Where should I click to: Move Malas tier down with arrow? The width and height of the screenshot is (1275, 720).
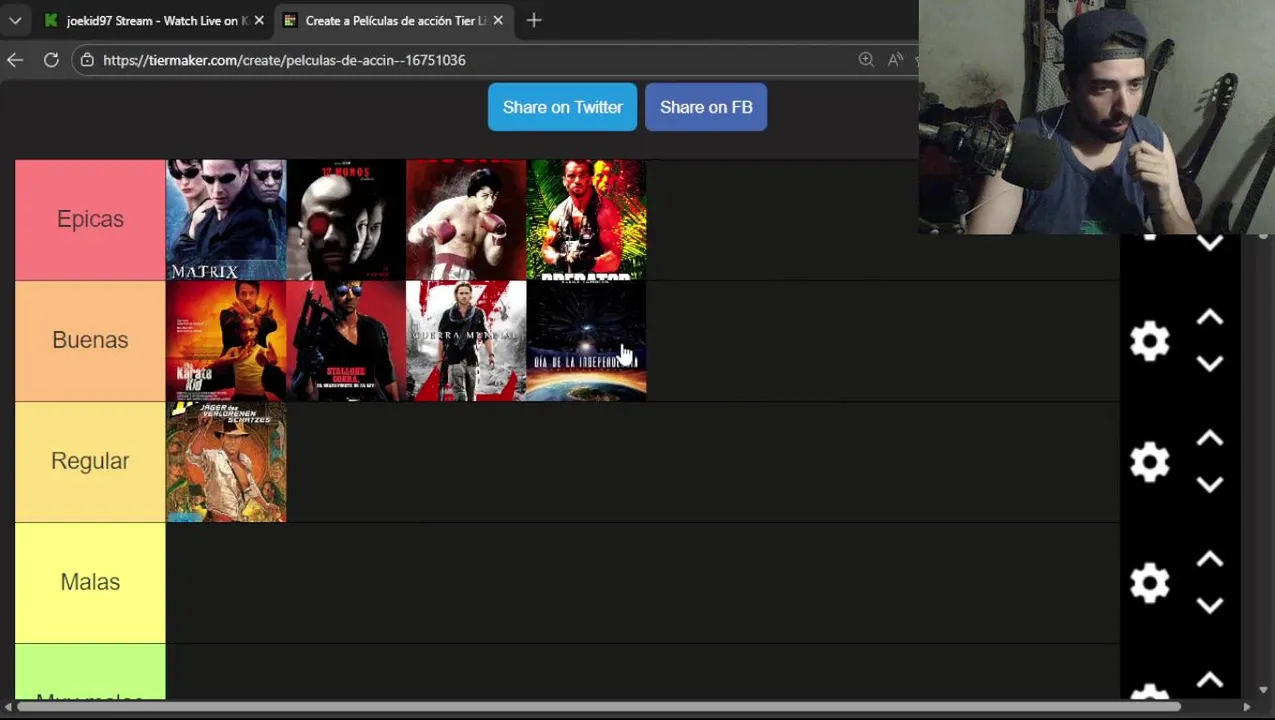click(1210, 606)
